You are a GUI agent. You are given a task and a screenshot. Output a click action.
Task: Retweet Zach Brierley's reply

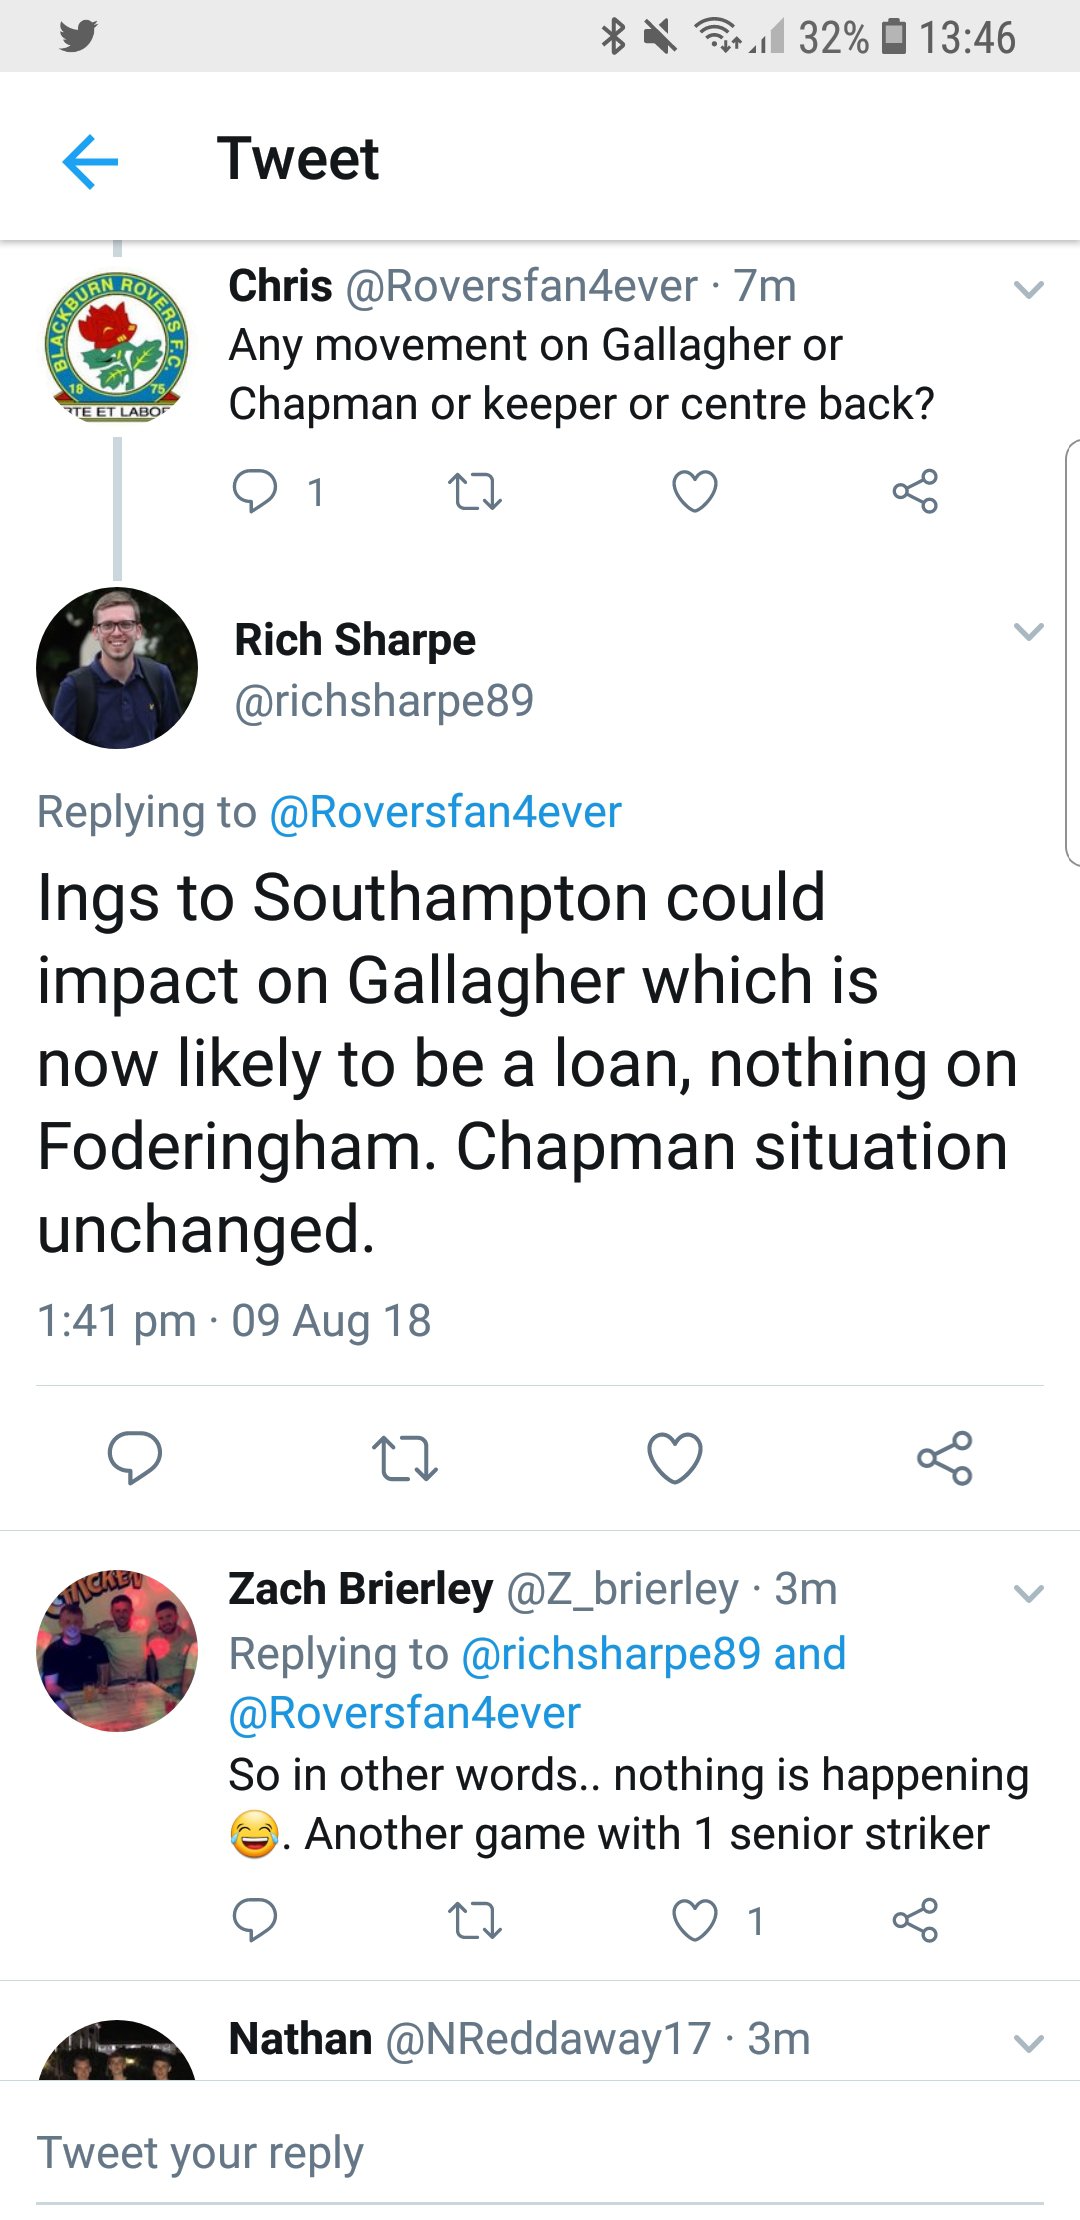(474, 1920)
